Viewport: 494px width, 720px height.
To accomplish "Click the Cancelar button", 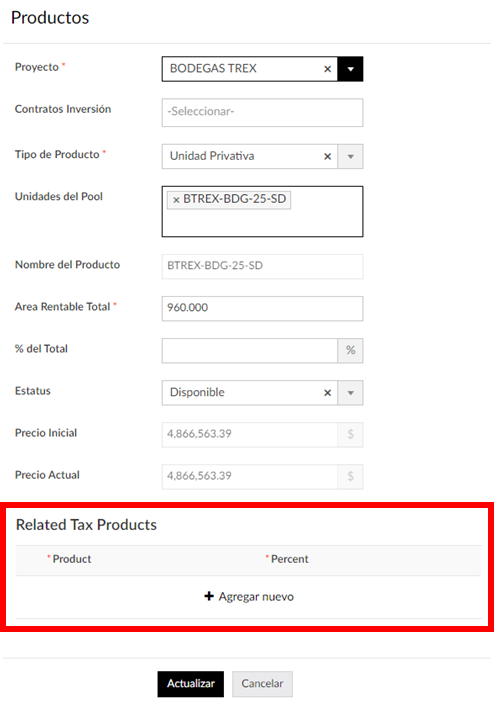I will click(262, 684).
